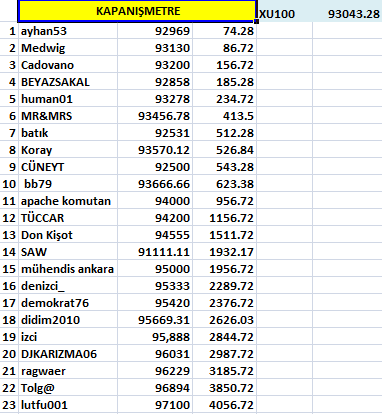This screenshot has height=414, width=382.
Task: Select the 2626.03 difference cell
Action: pyautogui.click(x=225, y=320)
